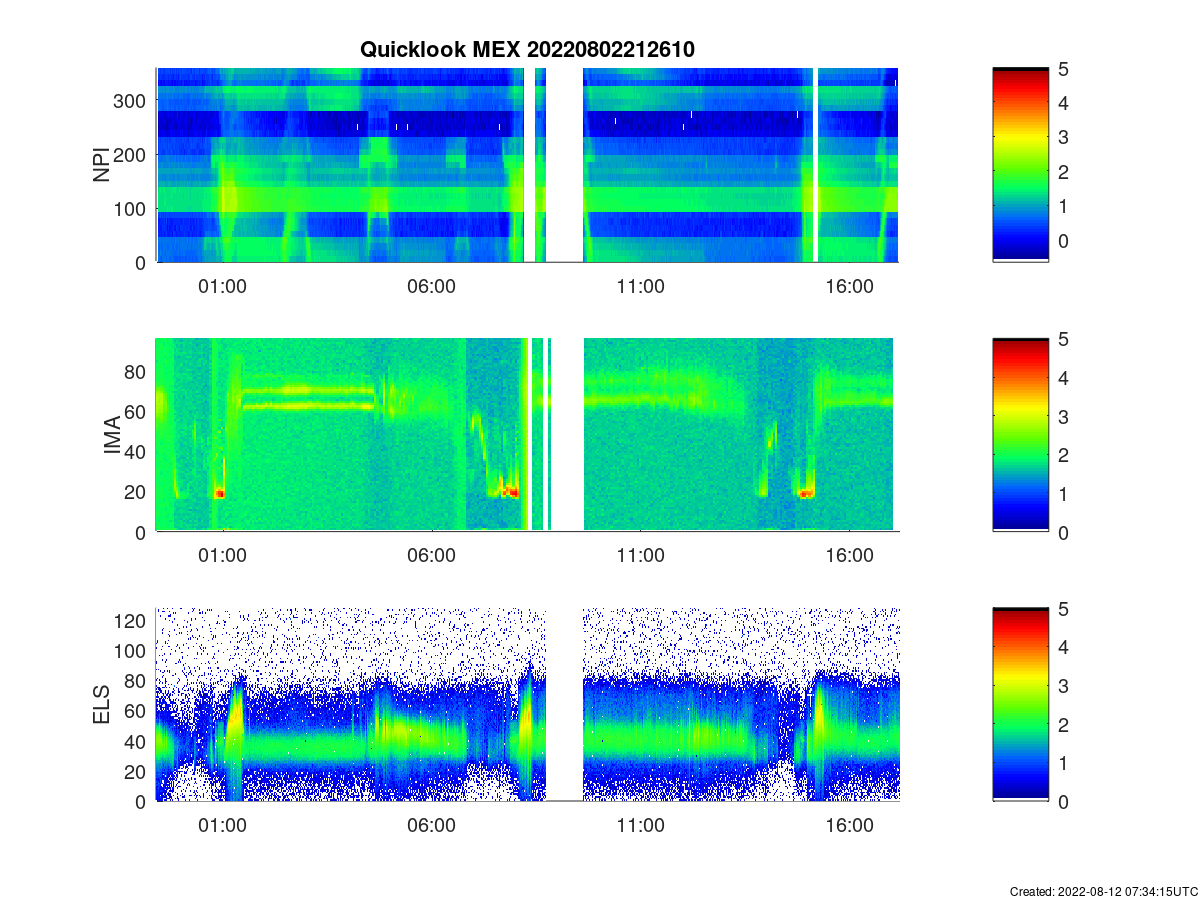Click the "0" label on the ELS colorbar

1063,801
